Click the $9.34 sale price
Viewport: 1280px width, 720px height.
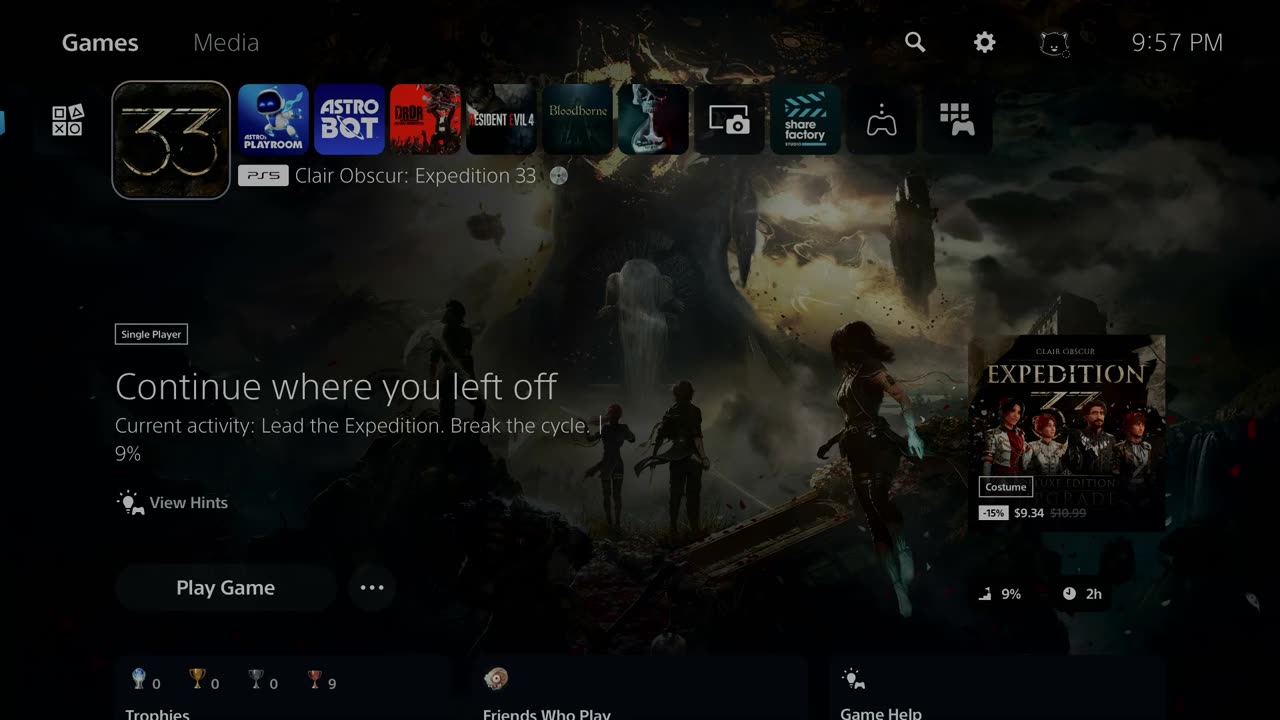click(x=1029, y=513)
